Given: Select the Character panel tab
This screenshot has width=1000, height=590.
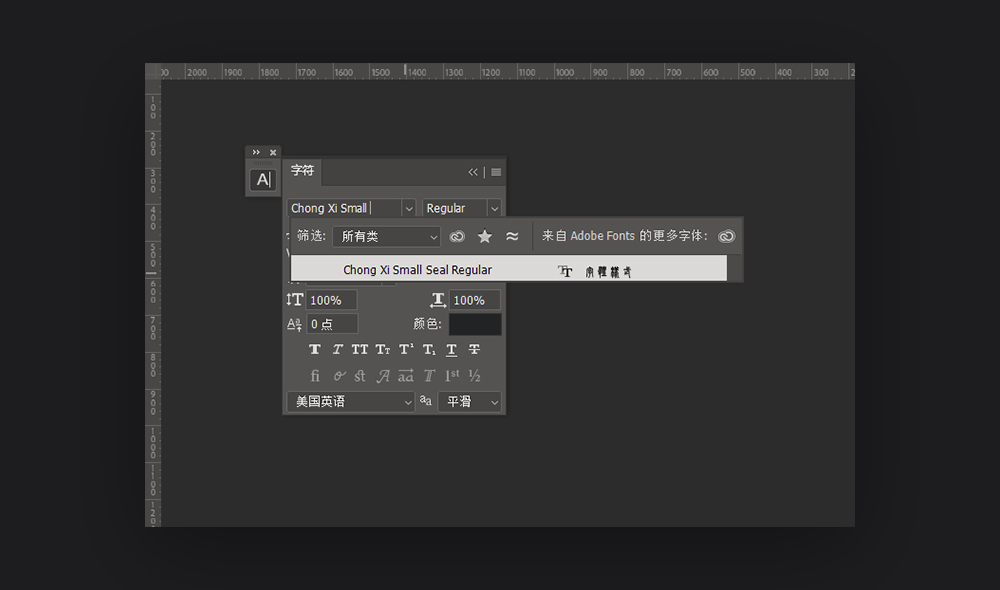Looking at the screenshot, I should (302, 171).
